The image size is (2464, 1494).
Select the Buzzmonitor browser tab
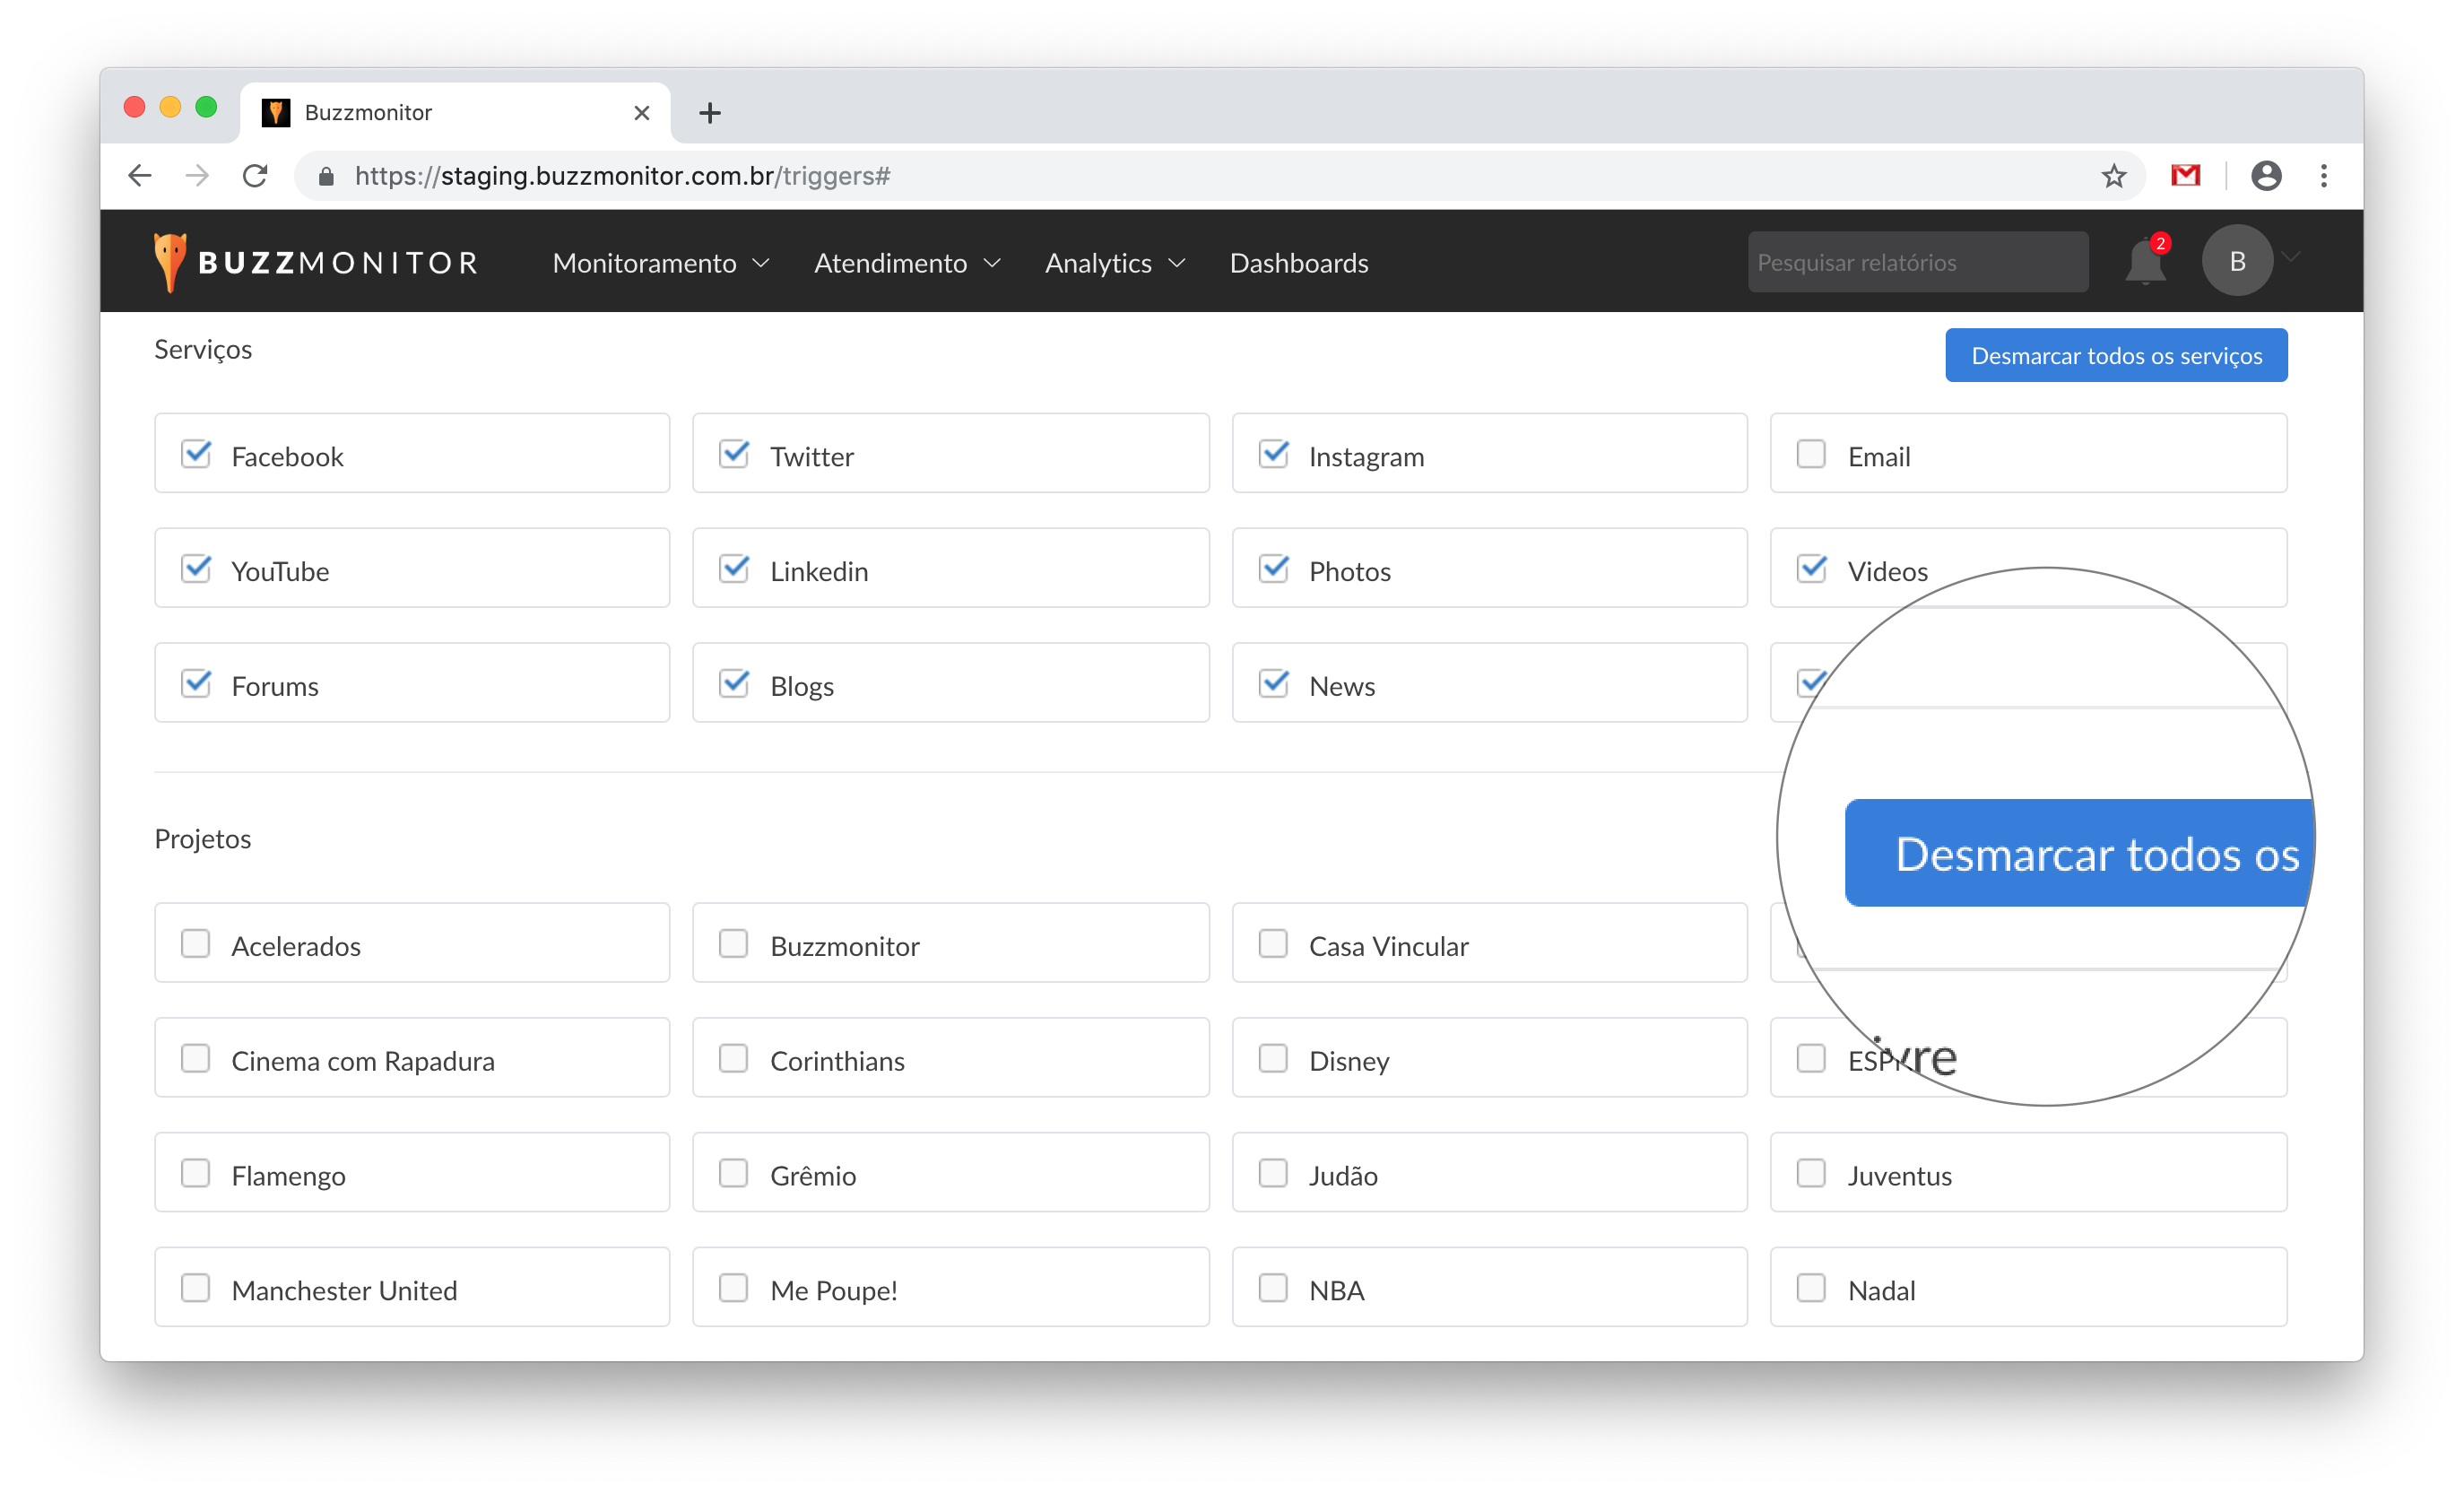(440, 112)
